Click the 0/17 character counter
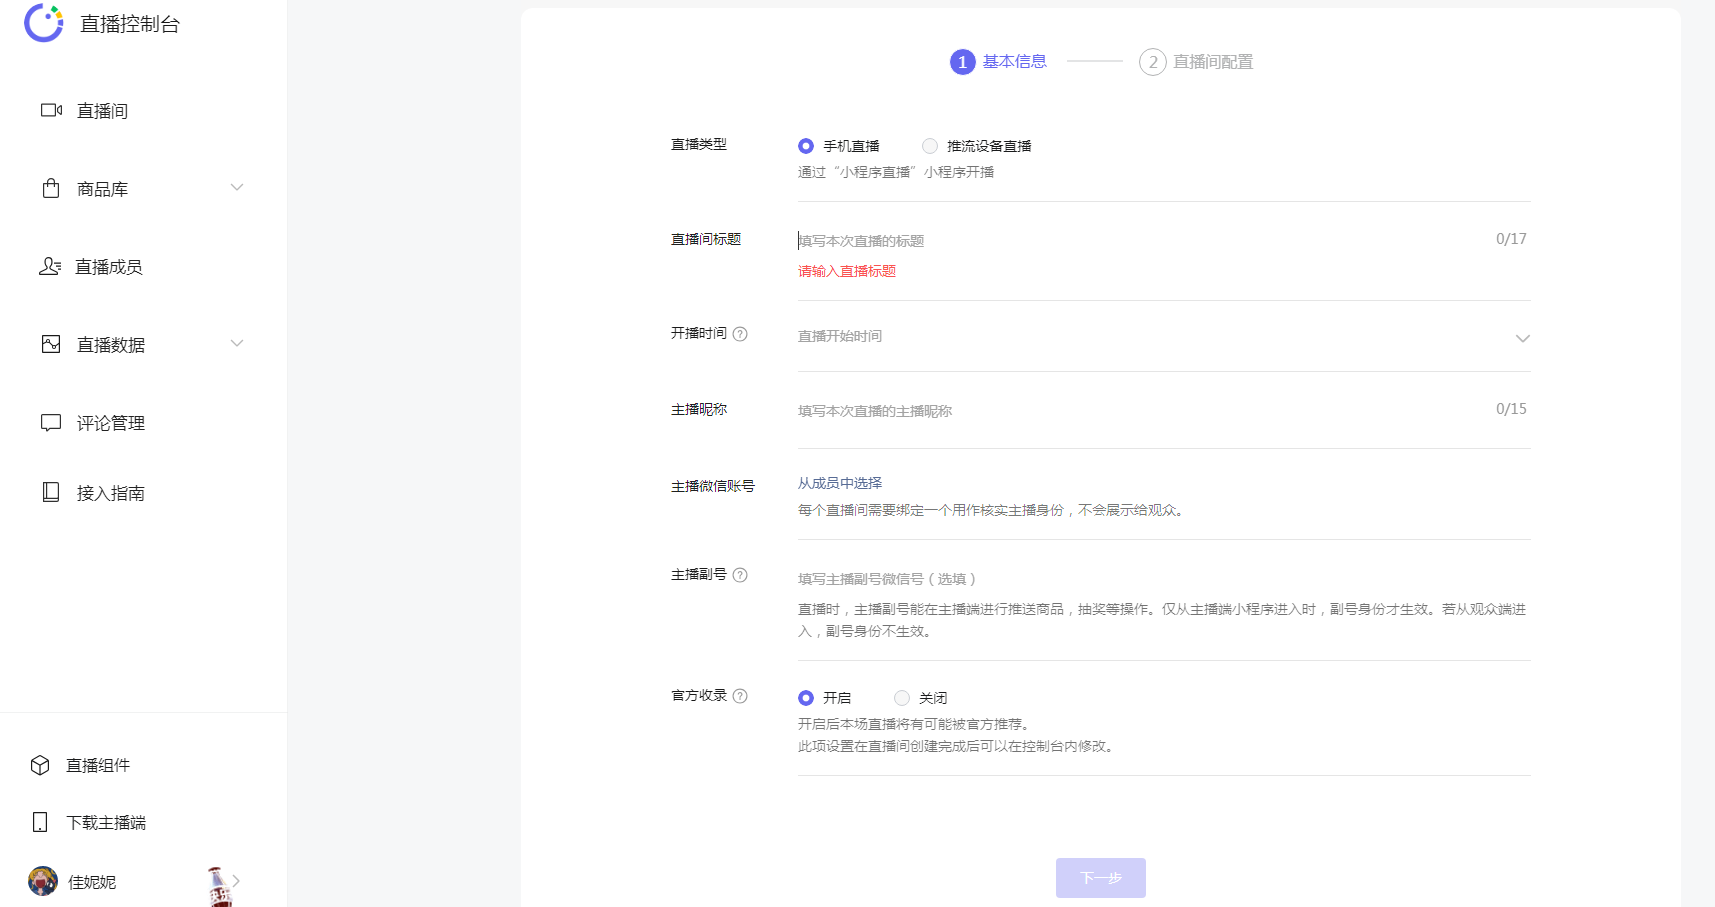The height and width of the screenshot is (907, 1715). [x=1511, y=239]
